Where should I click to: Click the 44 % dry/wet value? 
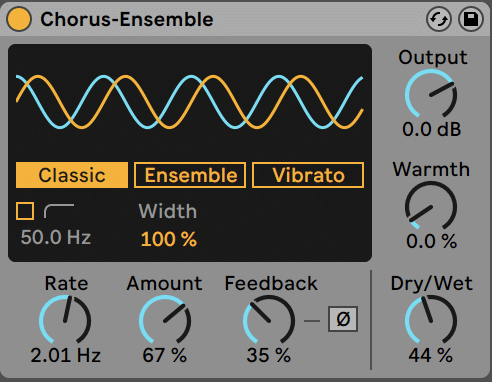click(431, 355)
